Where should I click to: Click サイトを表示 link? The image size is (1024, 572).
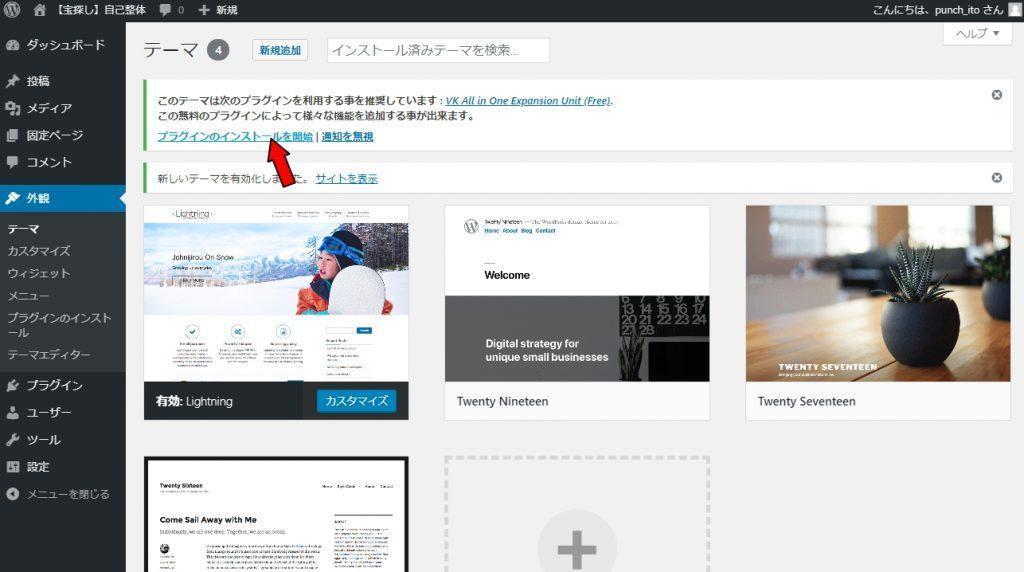(x=347, y=178)
